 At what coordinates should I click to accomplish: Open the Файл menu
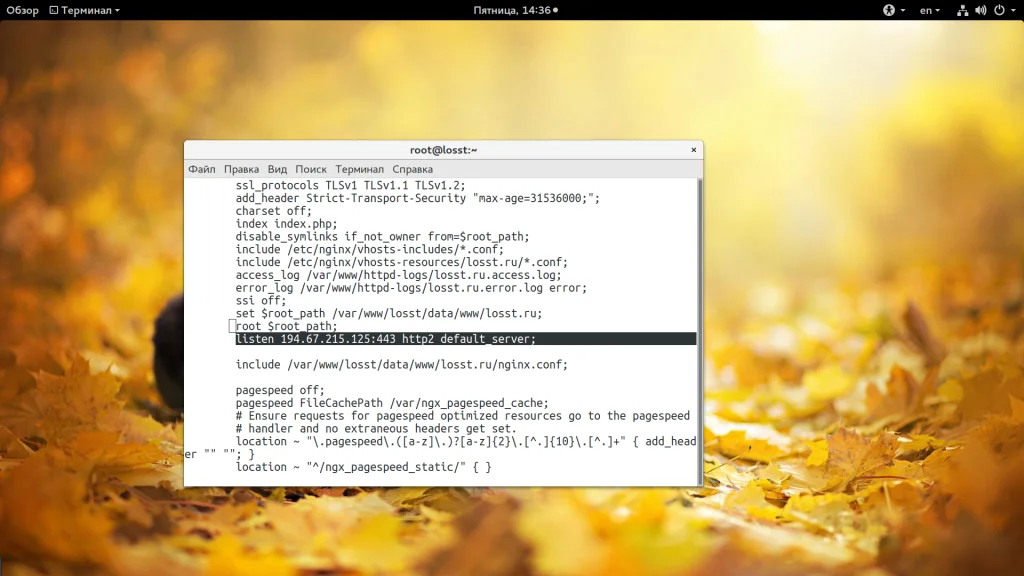(201, 170)
